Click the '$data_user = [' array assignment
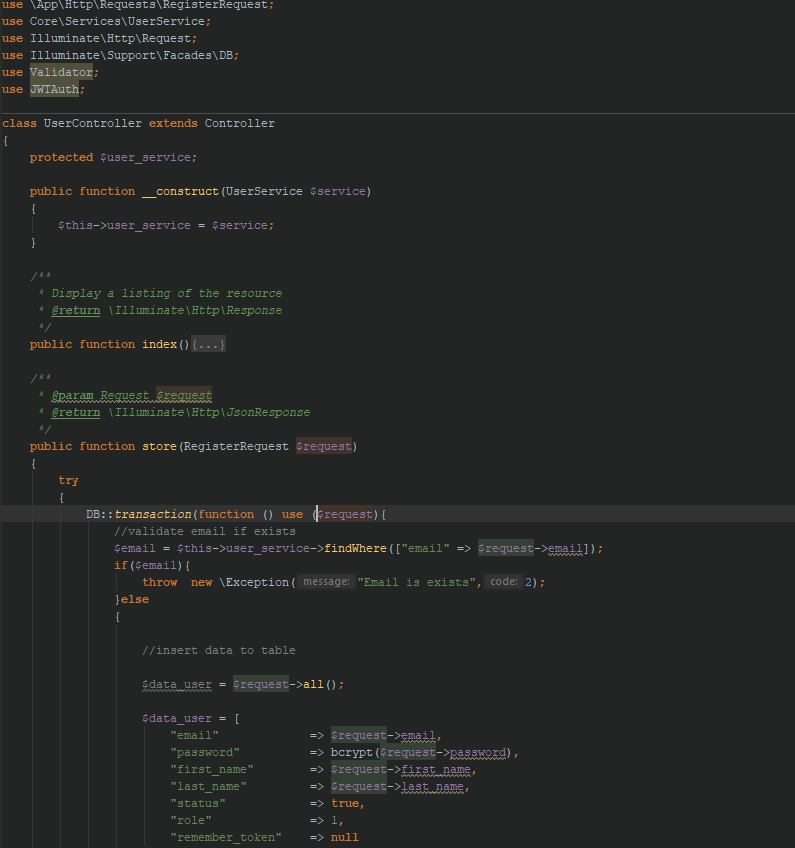 tap(191, 719)
